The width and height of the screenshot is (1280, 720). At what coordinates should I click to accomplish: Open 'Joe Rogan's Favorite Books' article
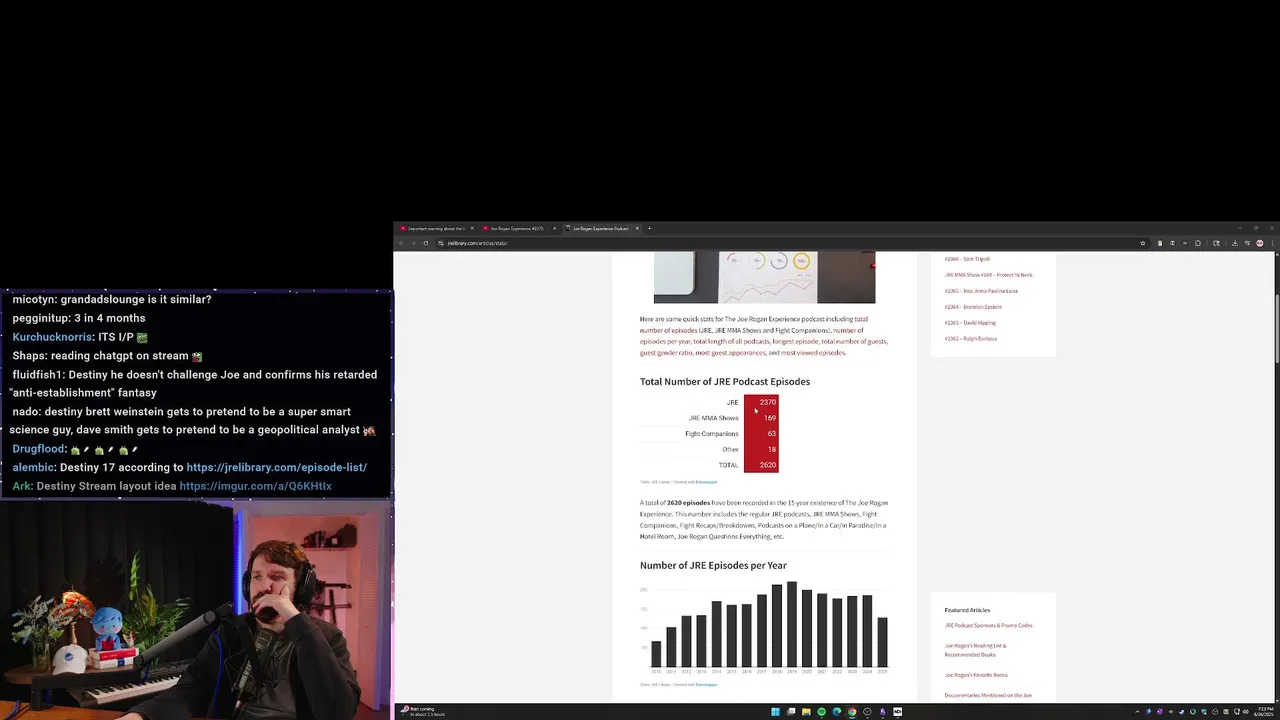click(976, 675)
